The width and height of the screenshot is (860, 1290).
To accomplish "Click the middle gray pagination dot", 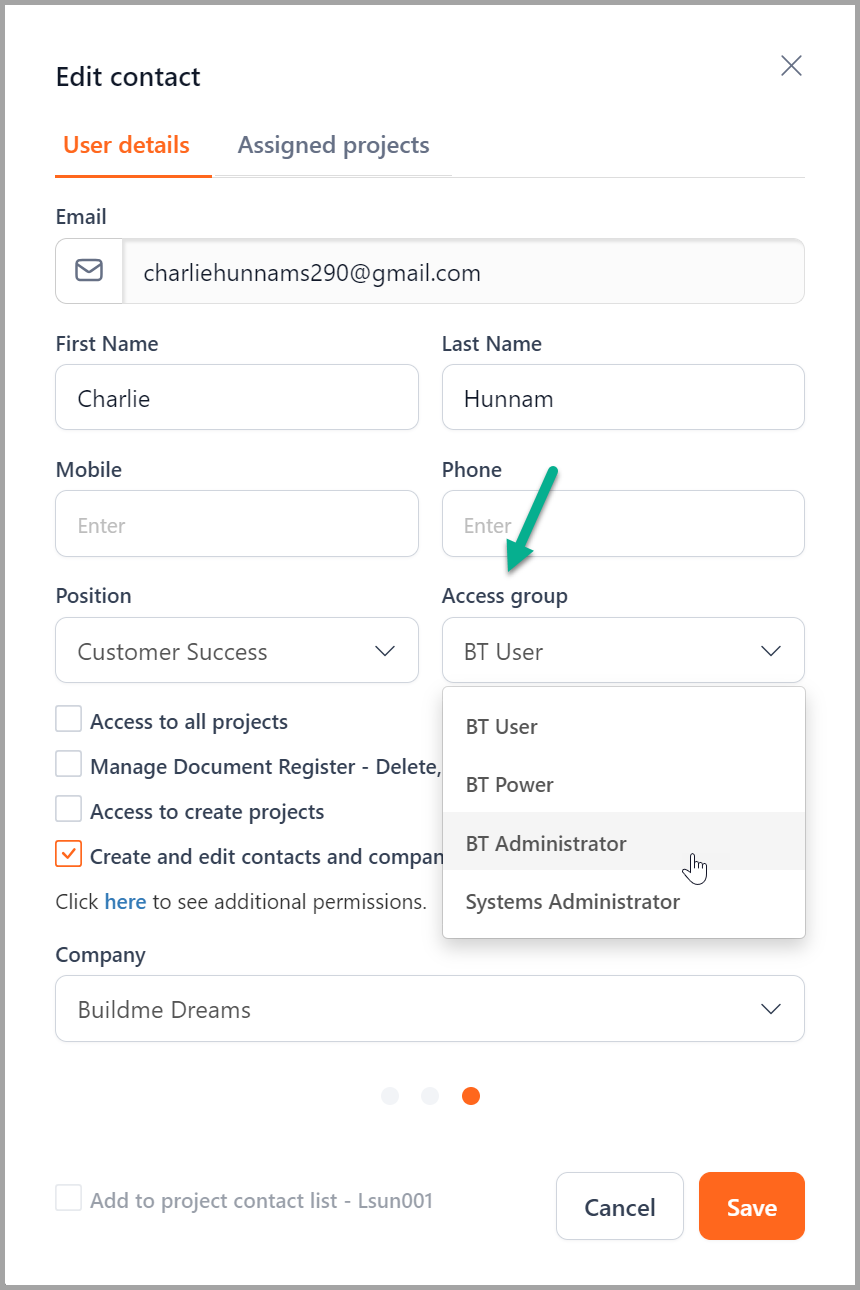I will click(x=430, y=1096).
